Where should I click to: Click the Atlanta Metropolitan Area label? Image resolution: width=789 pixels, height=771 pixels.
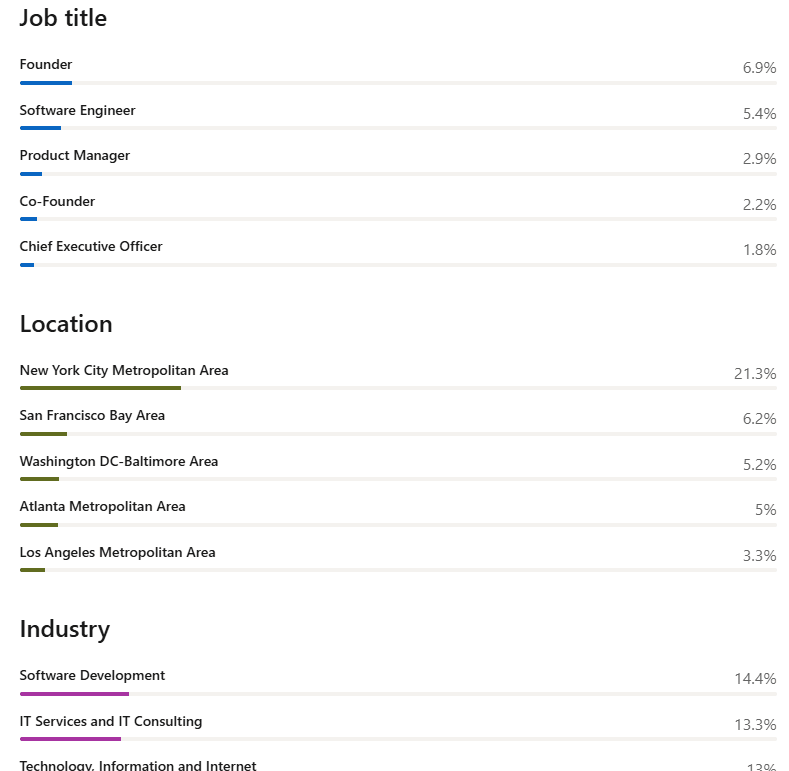point(102,507)
